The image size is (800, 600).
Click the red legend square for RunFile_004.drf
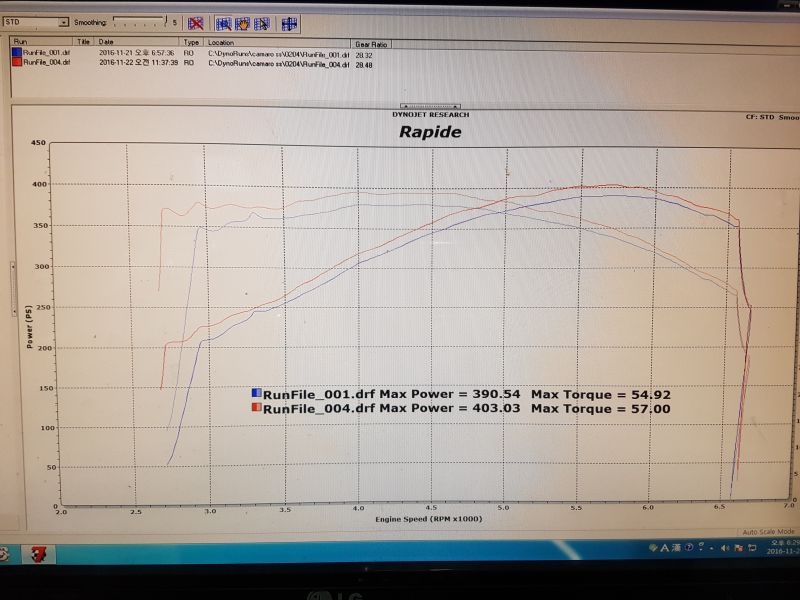[x=257, y=407]
